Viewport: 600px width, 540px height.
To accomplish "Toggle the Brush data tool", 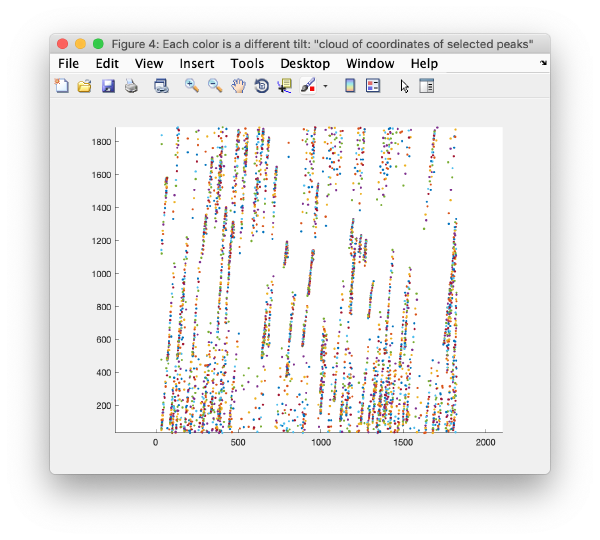I will [308, 86].
